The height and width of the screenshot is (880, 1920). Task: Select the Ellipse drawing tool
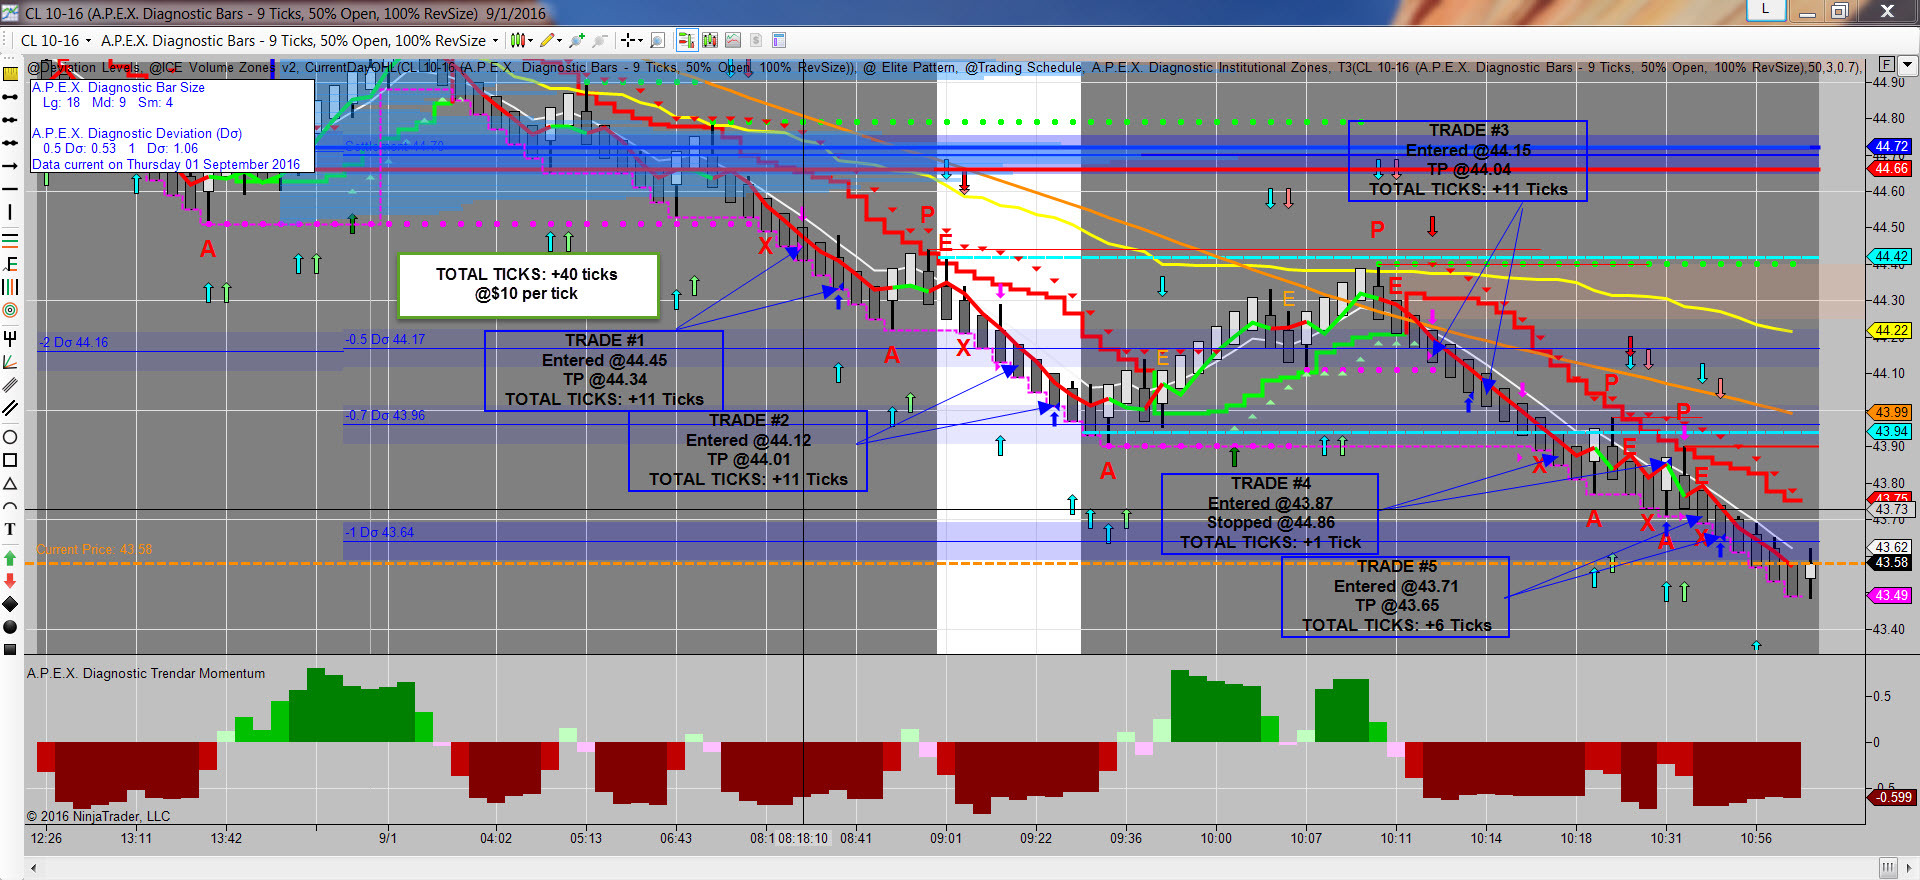point(10,437)
